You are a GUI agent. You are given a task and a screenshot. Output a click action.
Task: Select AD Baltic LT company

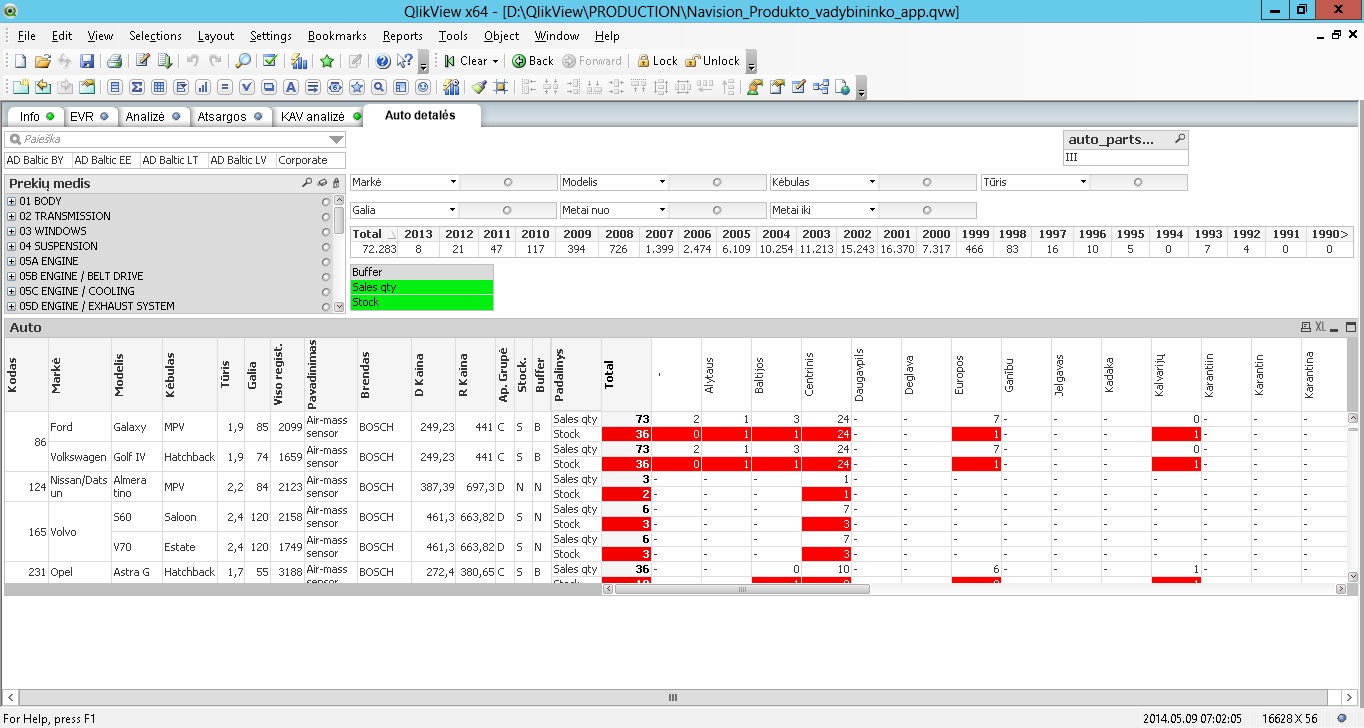pyautogui.click(x=174, y=160)
